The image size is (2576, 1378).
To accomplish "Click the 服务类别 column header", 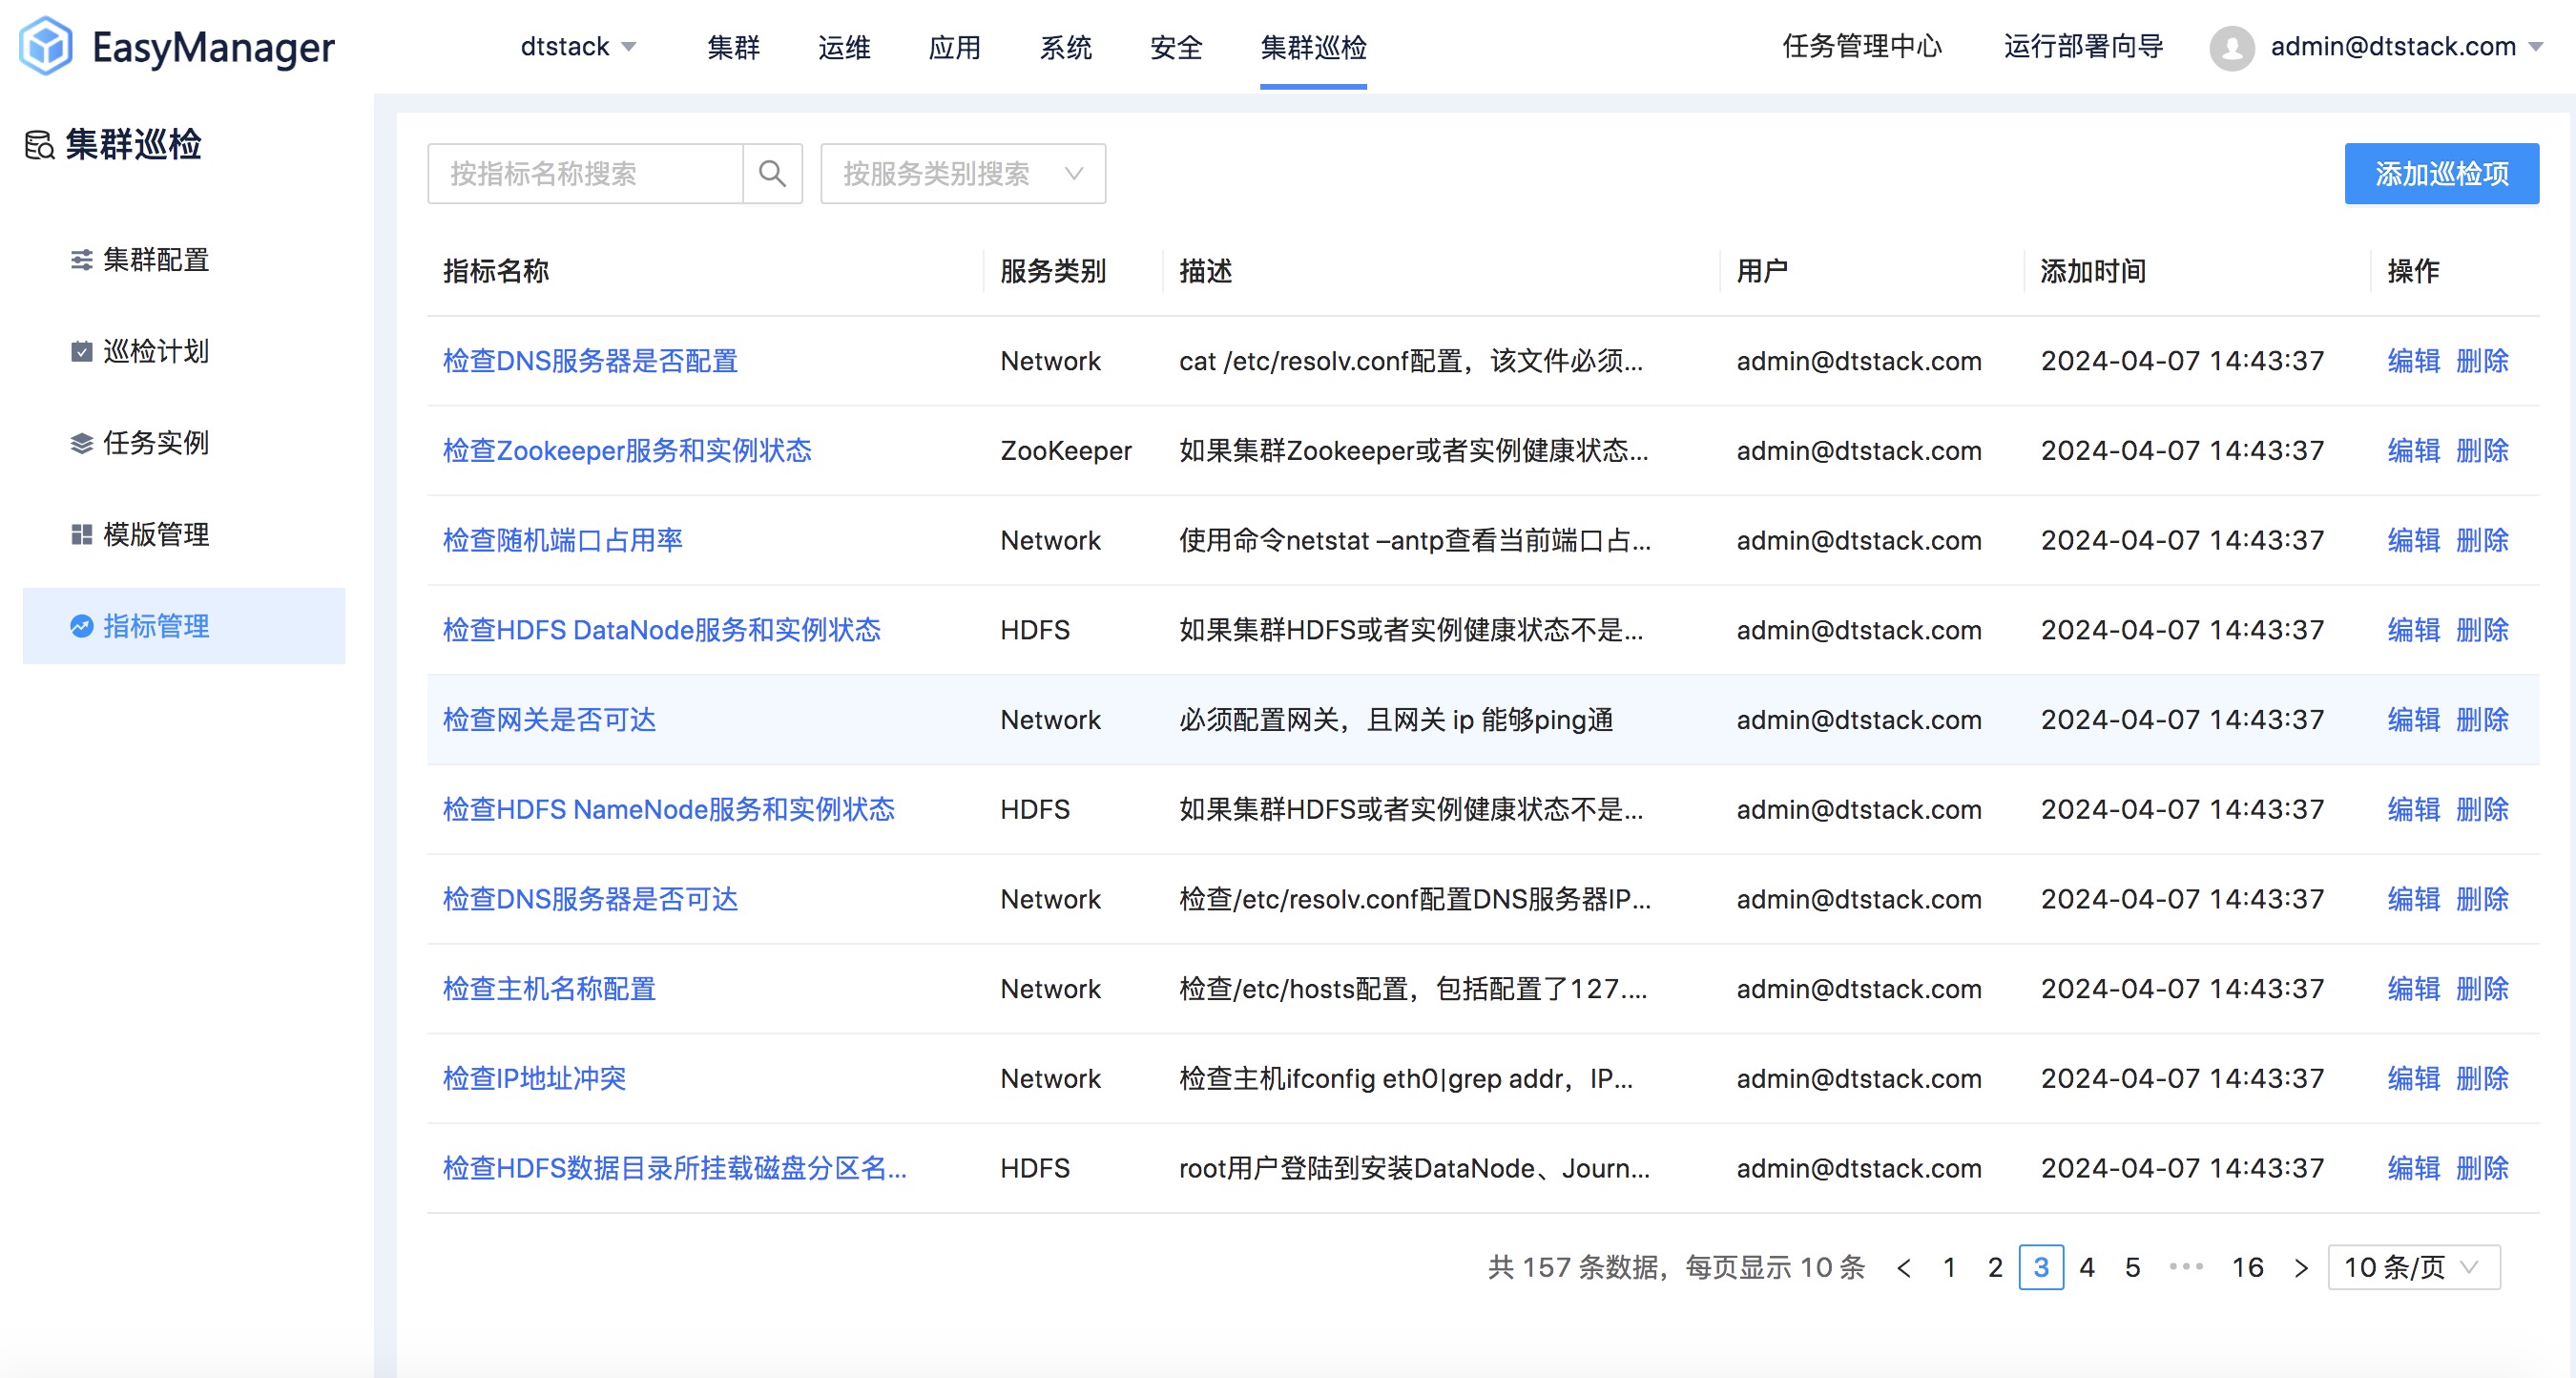I will [x=1052, y=271].
